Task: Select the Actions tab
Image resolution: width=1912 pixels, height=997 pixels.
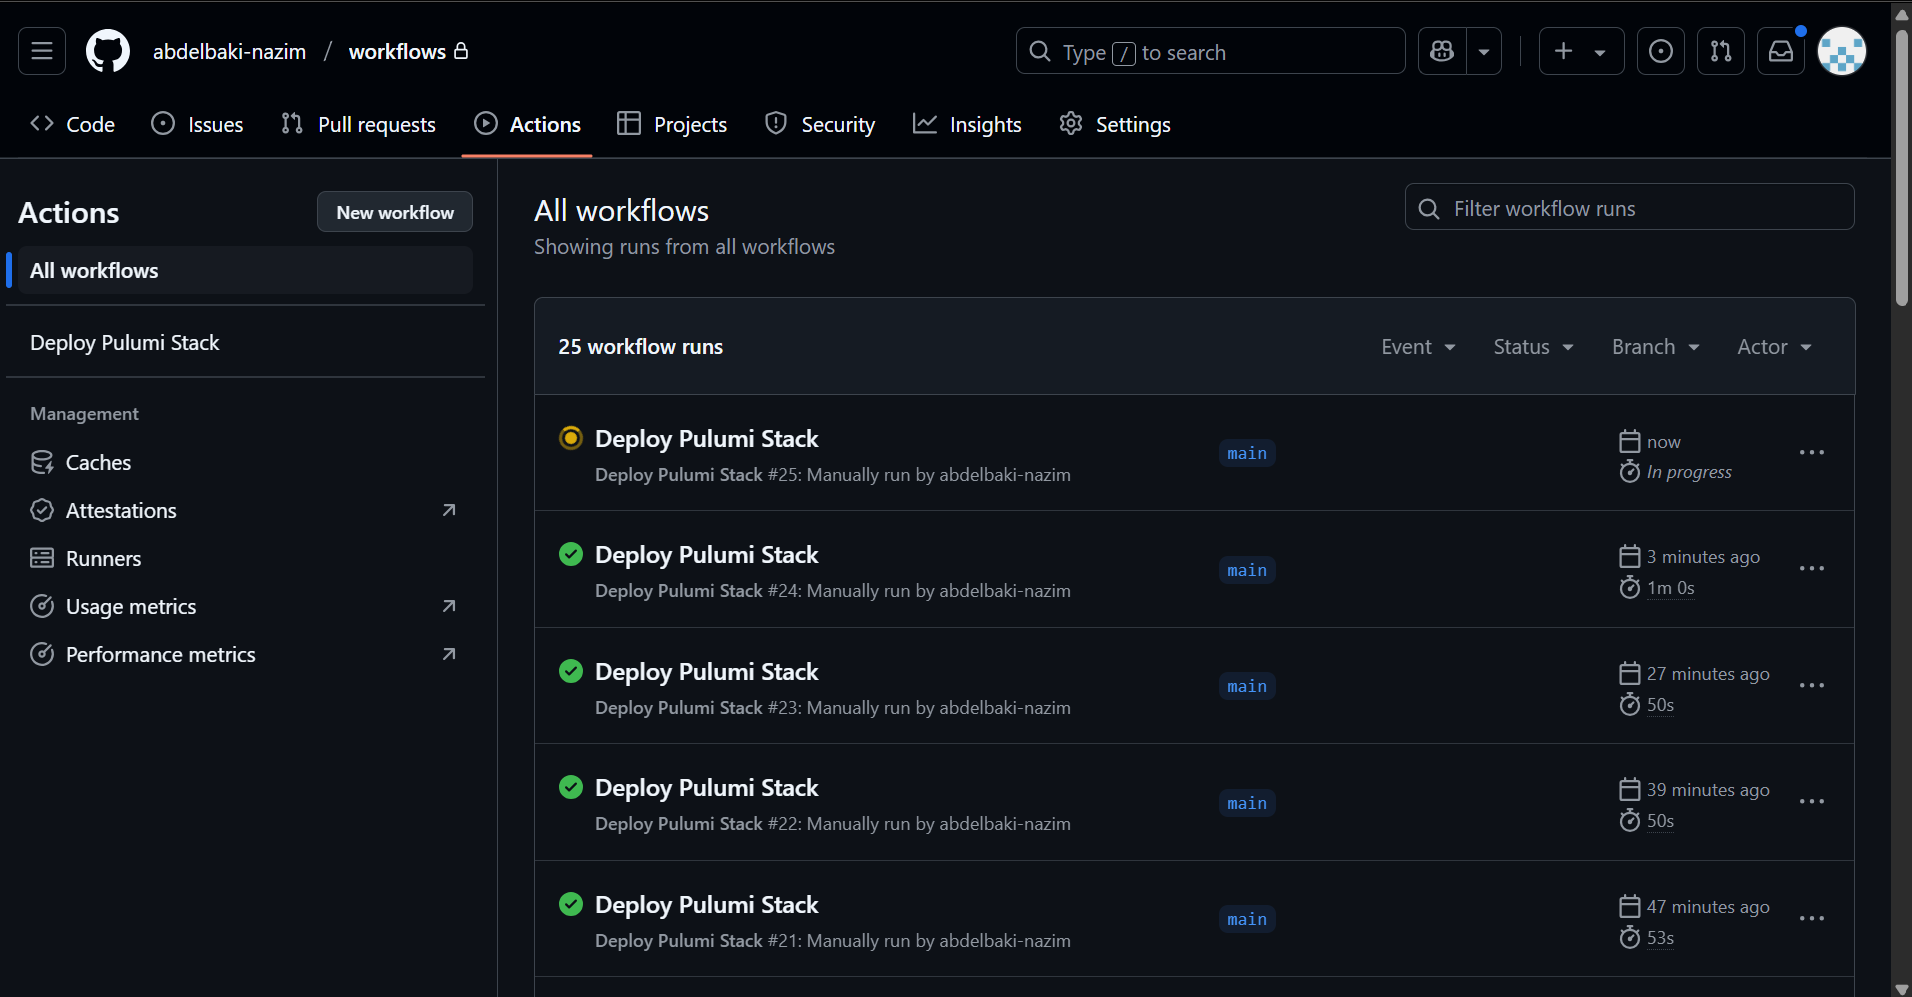Action: click(x=527, y=124)
